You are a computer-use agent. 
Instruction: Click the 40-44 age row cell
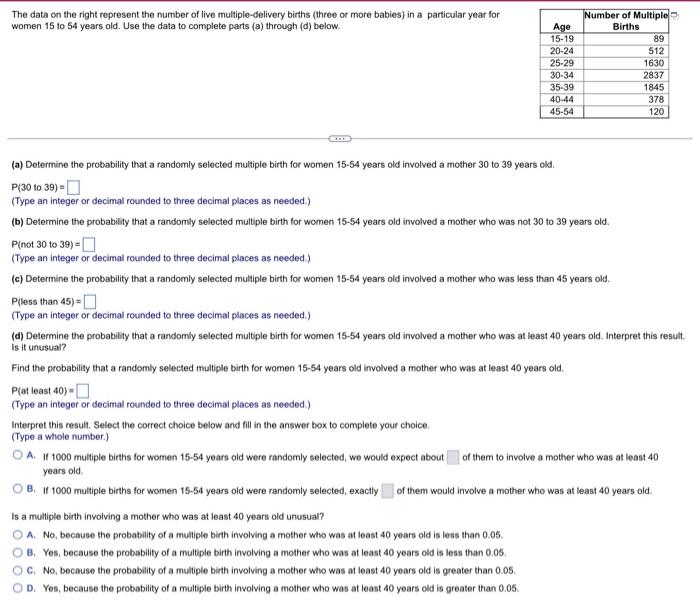(562, 99)
